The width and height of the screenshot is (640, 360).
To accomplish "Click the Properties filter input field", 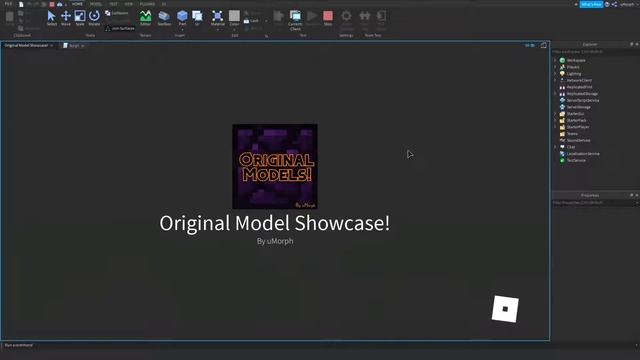I will [595, 202].
